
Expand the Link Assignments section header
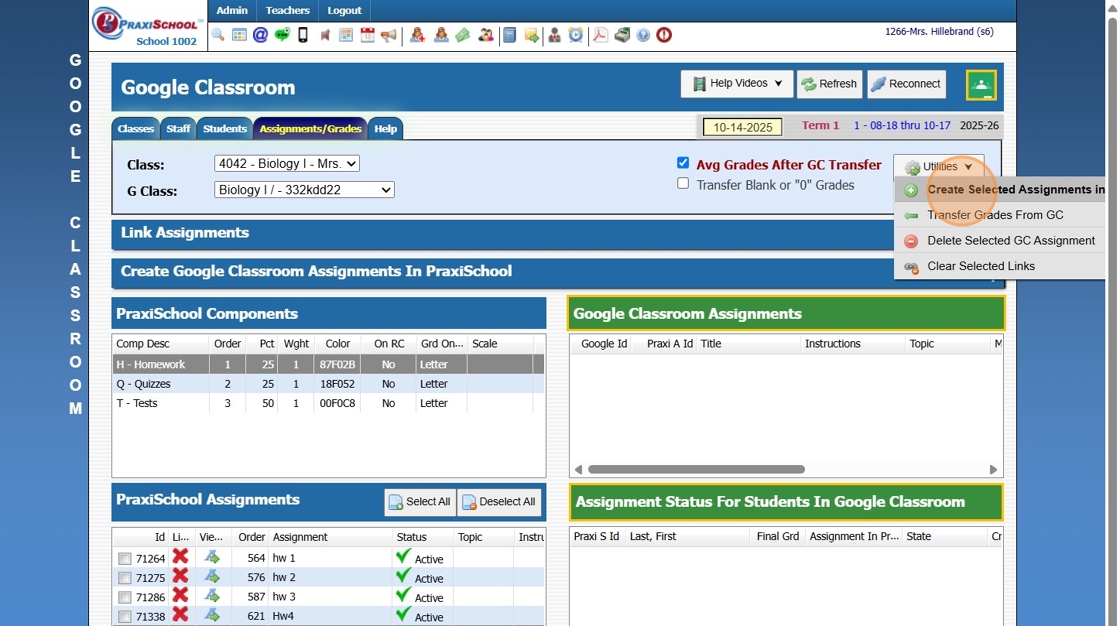click(503, 234)
